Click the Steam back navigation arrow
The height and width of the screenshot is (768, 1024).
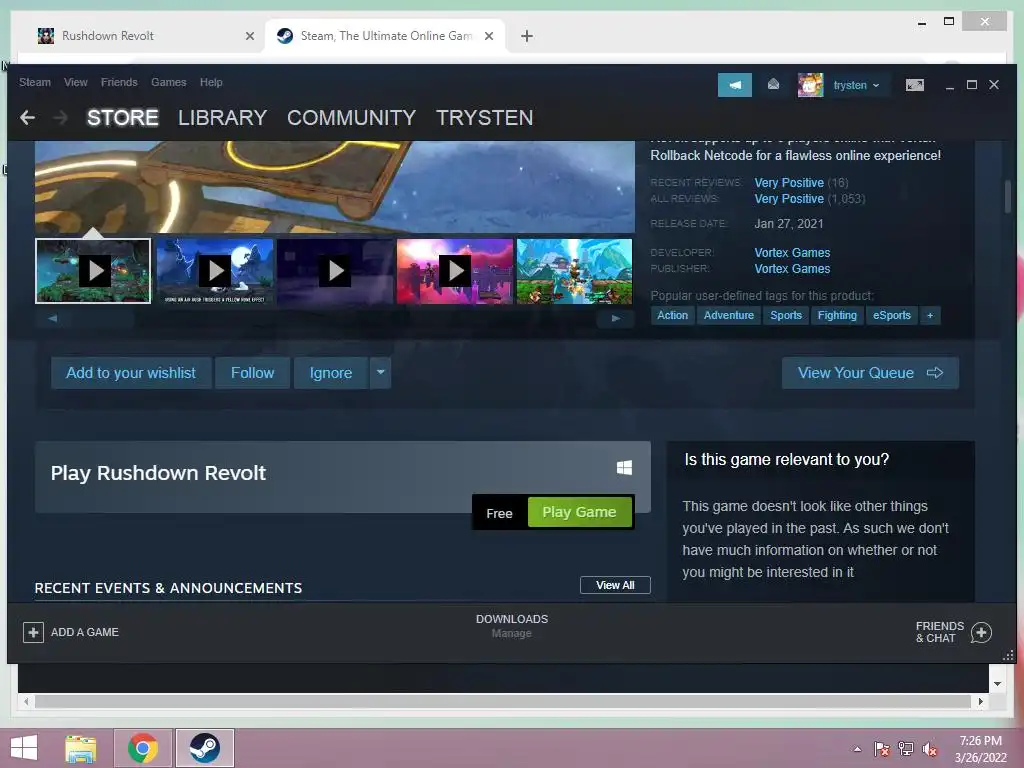click(27, 118)
